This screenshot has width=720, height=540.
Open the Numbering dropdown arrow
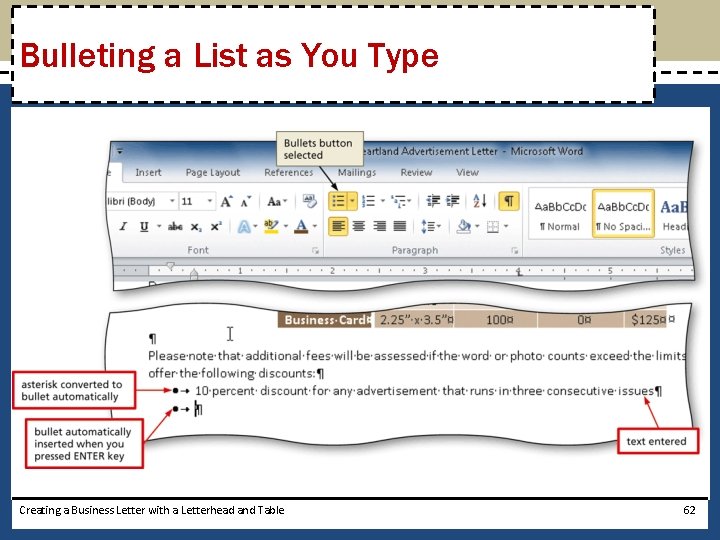[x=382, y=201]
